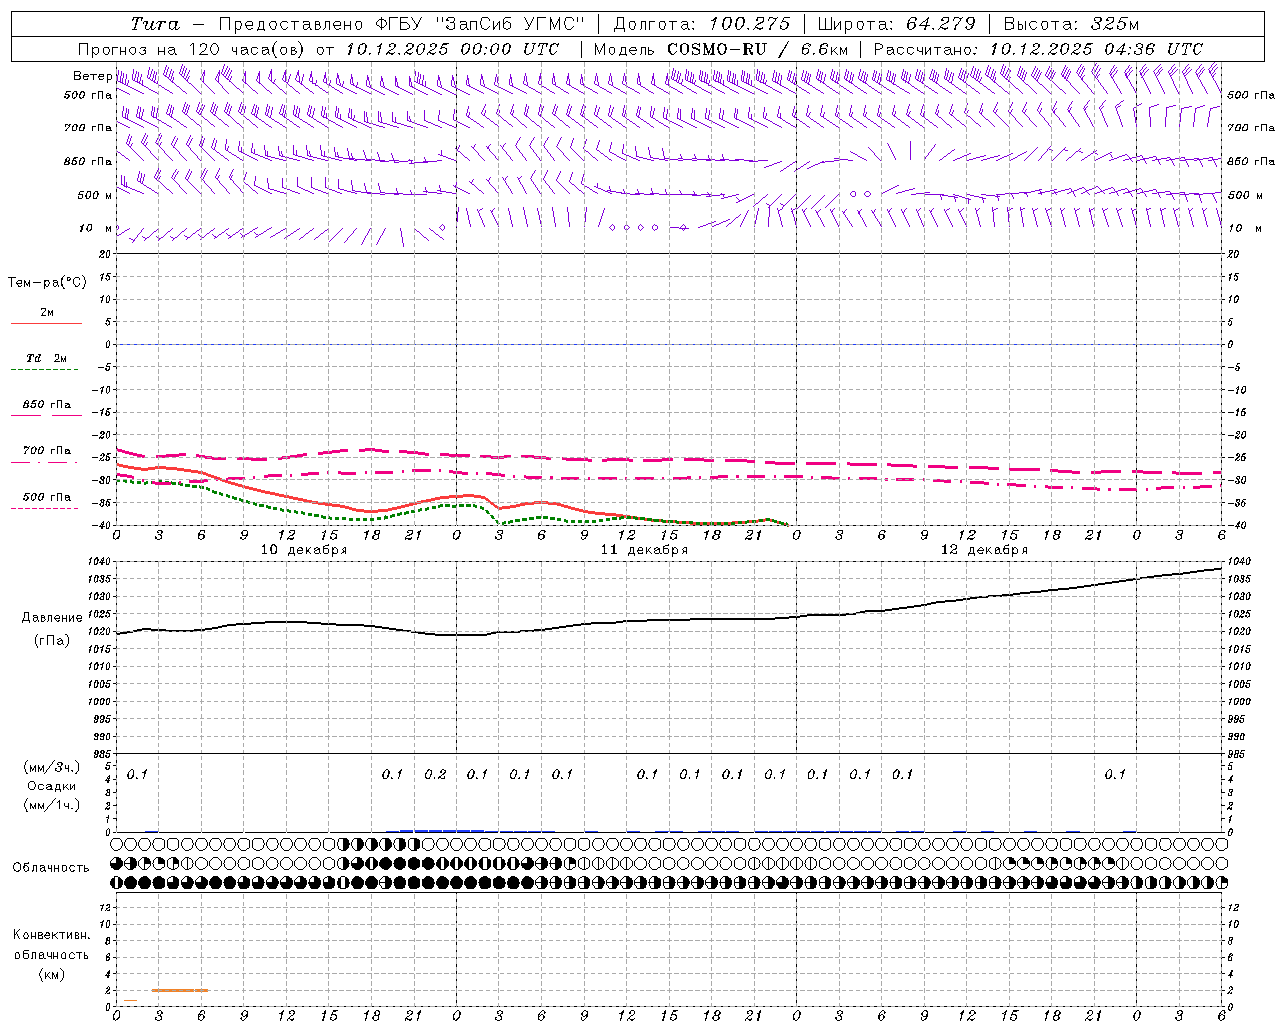This screenshot has height=1024, width=1280.
Task: Click 'Предоставлено ФГБУ "ЗапСиб УГМС"' text
Action: (401, 24)
